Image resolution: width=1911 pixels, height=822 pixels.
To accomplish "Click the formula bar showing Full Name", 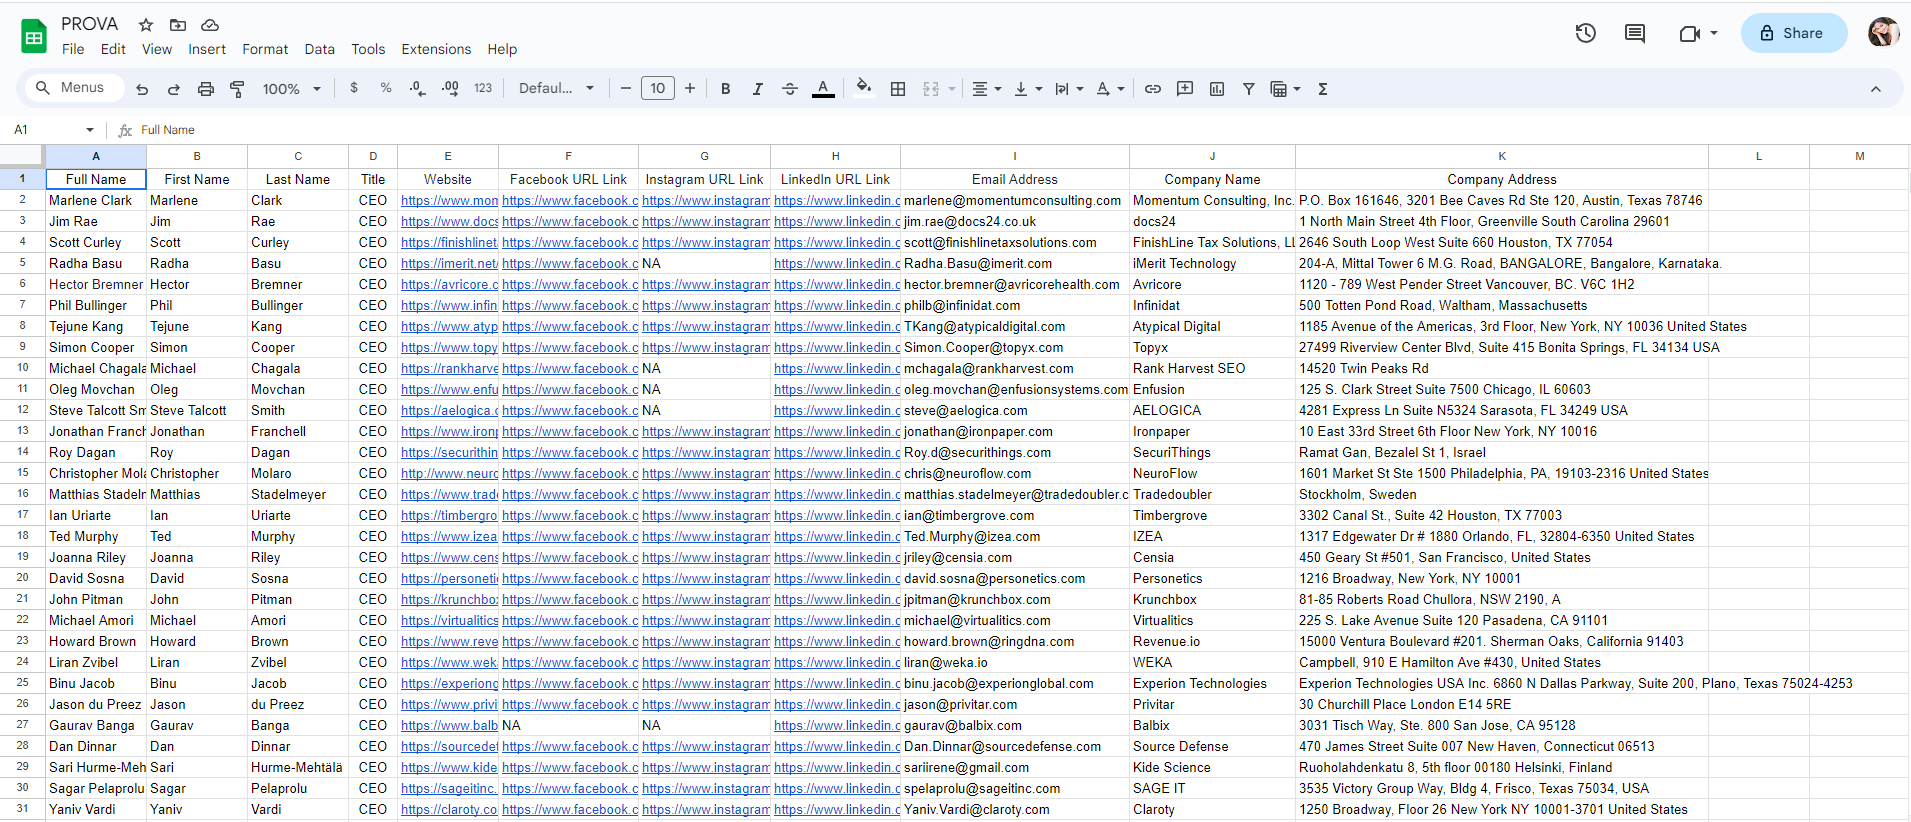I will pos(1020,130).
